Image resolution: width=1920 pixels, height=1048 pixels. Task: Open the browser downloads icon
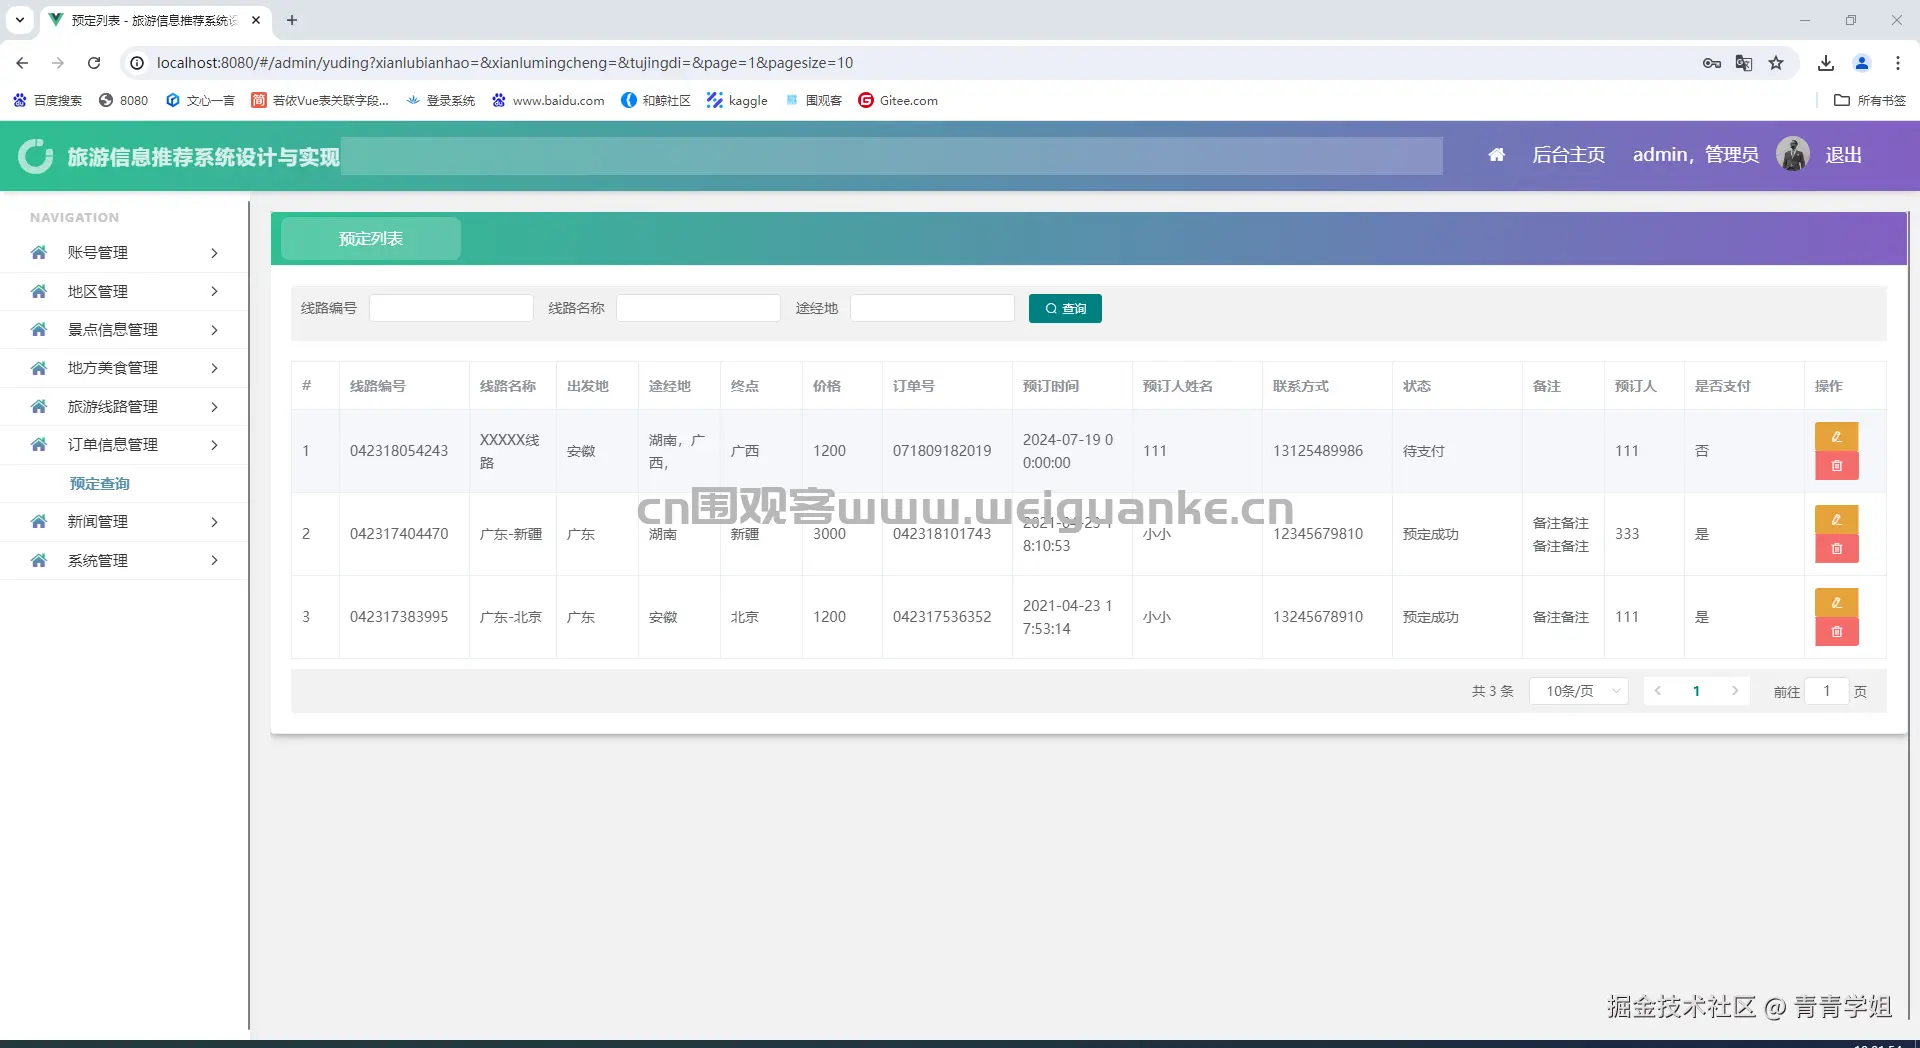(1826, 63)
